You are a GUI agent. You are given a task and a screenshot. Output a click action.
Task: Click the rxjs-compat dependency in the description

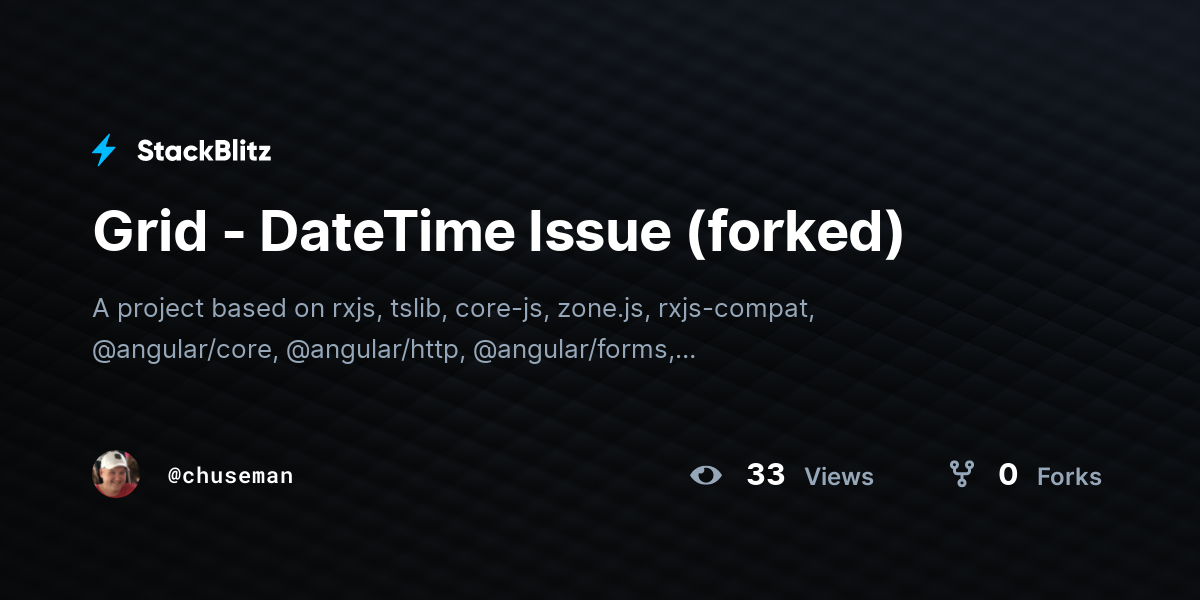point(736,309)
